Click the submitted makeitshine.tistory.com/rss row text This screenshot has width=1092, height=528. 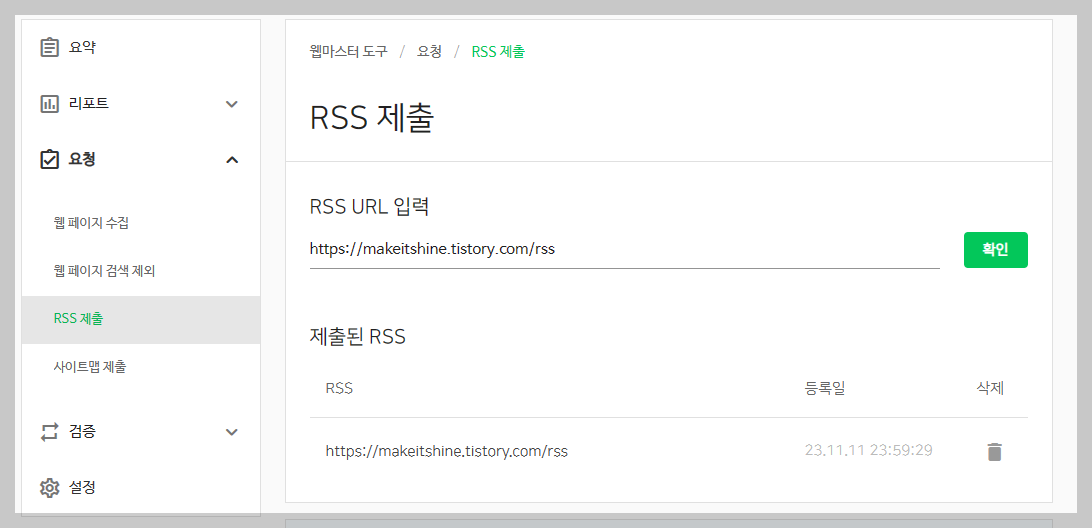[446, 451]
